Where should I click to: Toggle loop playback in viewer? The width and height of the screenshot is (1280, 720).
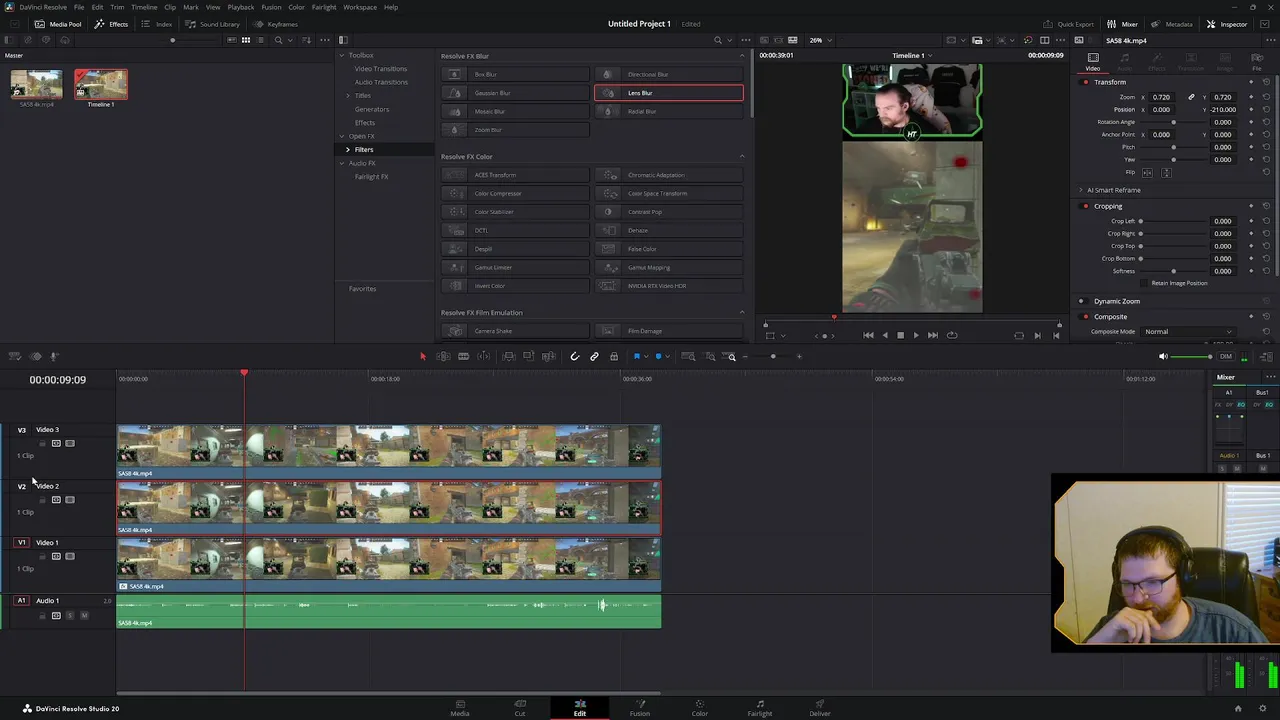[952, 335]
